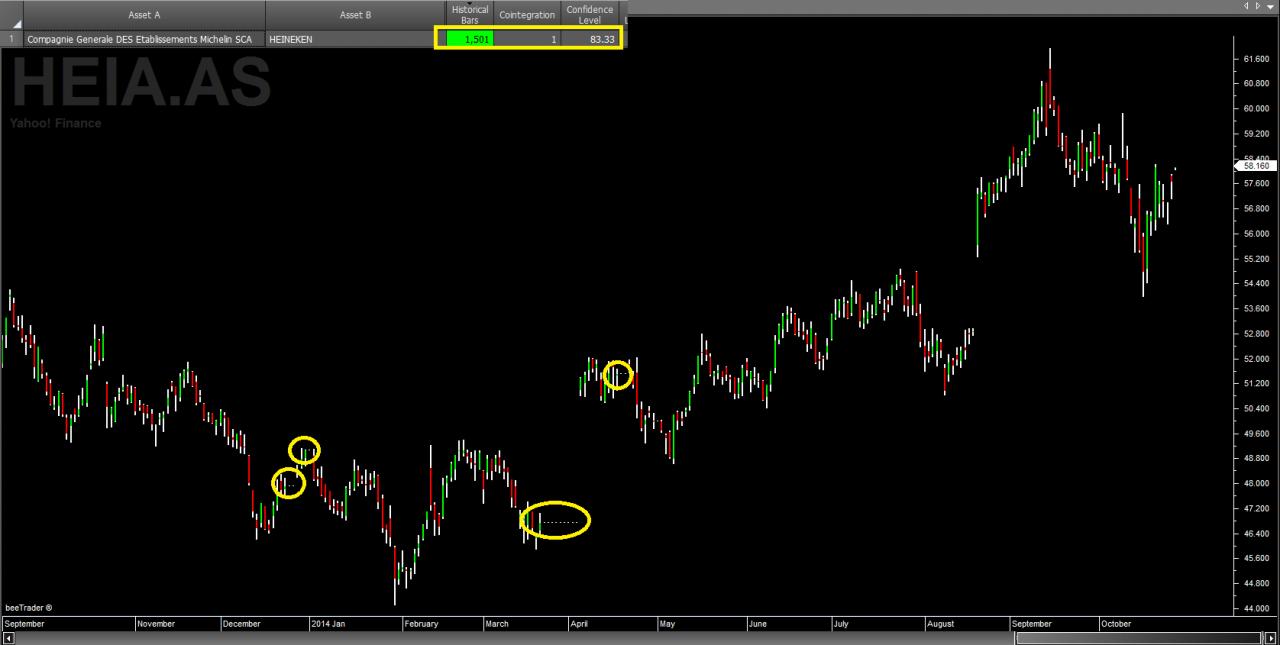Click the Confidence Level column header
The width and height of the screenshot is (1280, 645).
(590, 15)
